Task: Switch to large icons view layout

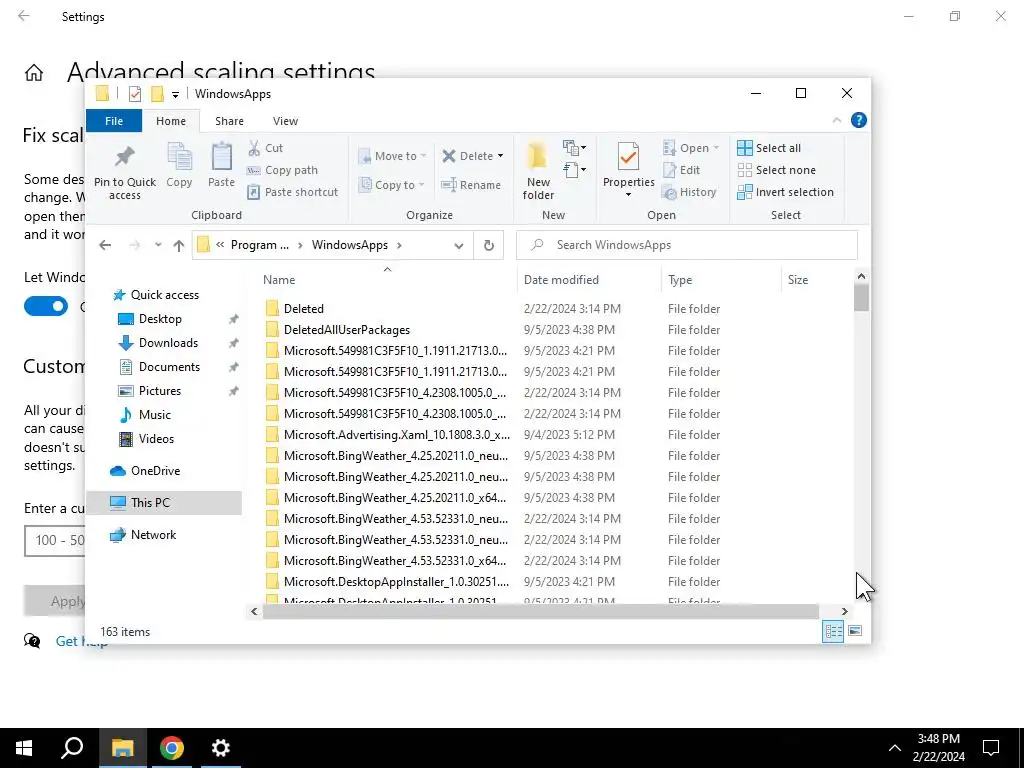Action: 855,631
